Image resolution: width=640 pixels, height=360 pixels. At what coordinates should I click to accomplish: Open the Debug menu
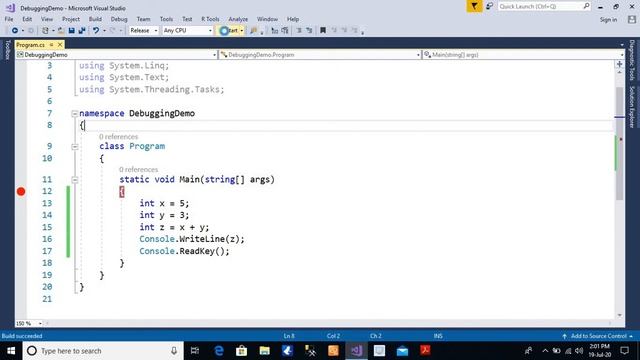tap(119, 19)
